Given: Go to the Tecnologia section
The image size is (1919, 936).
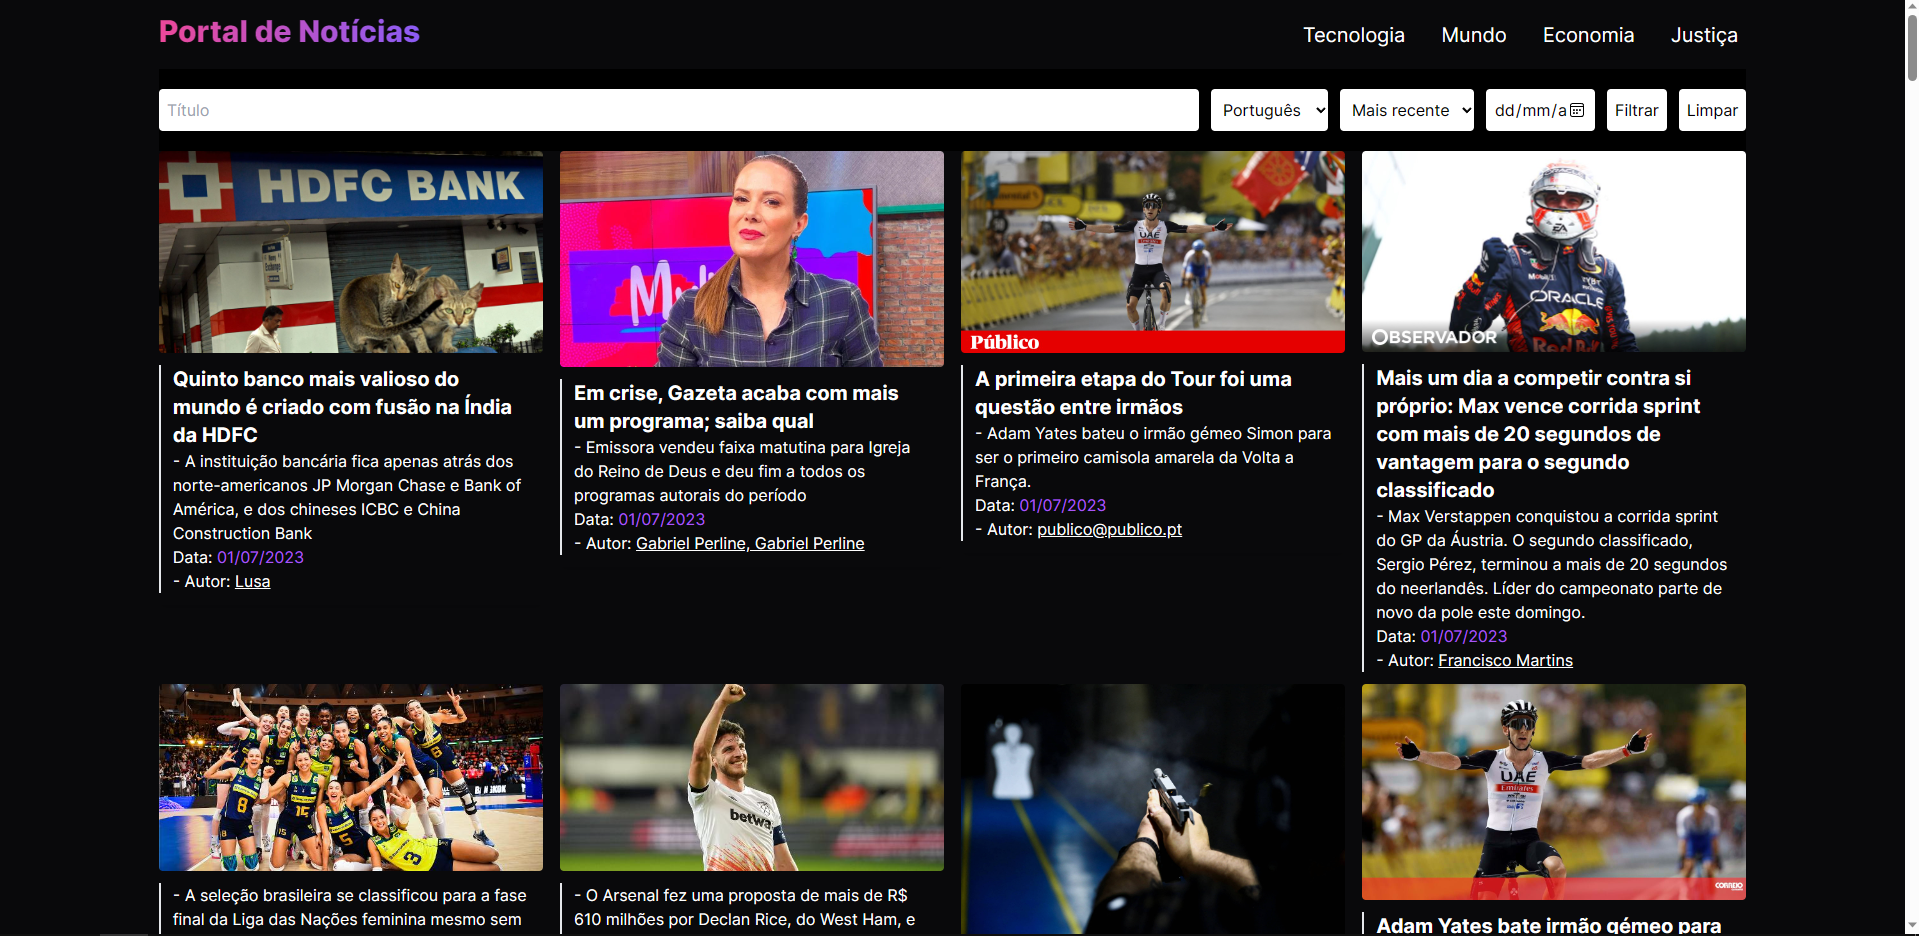Looking at the screenshot, I should point(1353,35).
